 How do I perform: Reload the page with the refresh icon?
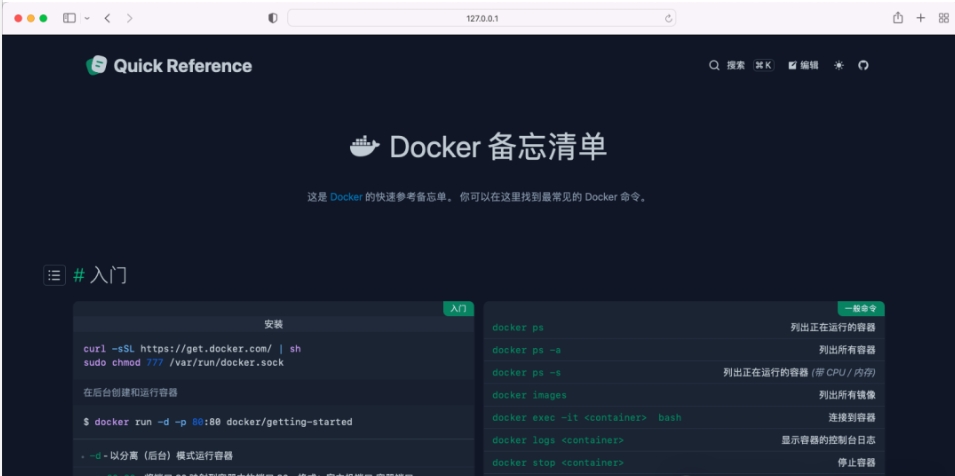coord(668,18)
